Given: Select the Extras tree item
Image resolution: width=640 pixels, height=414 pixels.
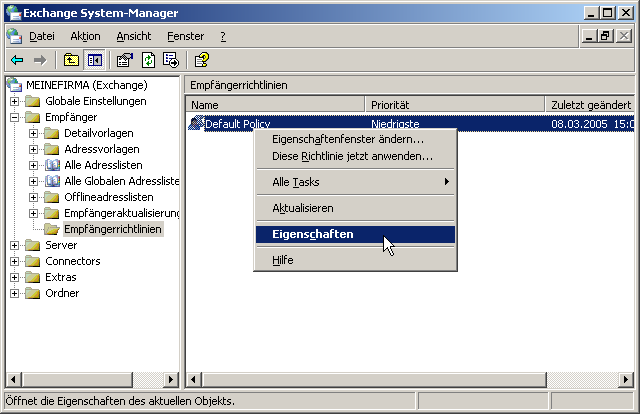Looking at the screenshot, I should click(x=61, y=277).
